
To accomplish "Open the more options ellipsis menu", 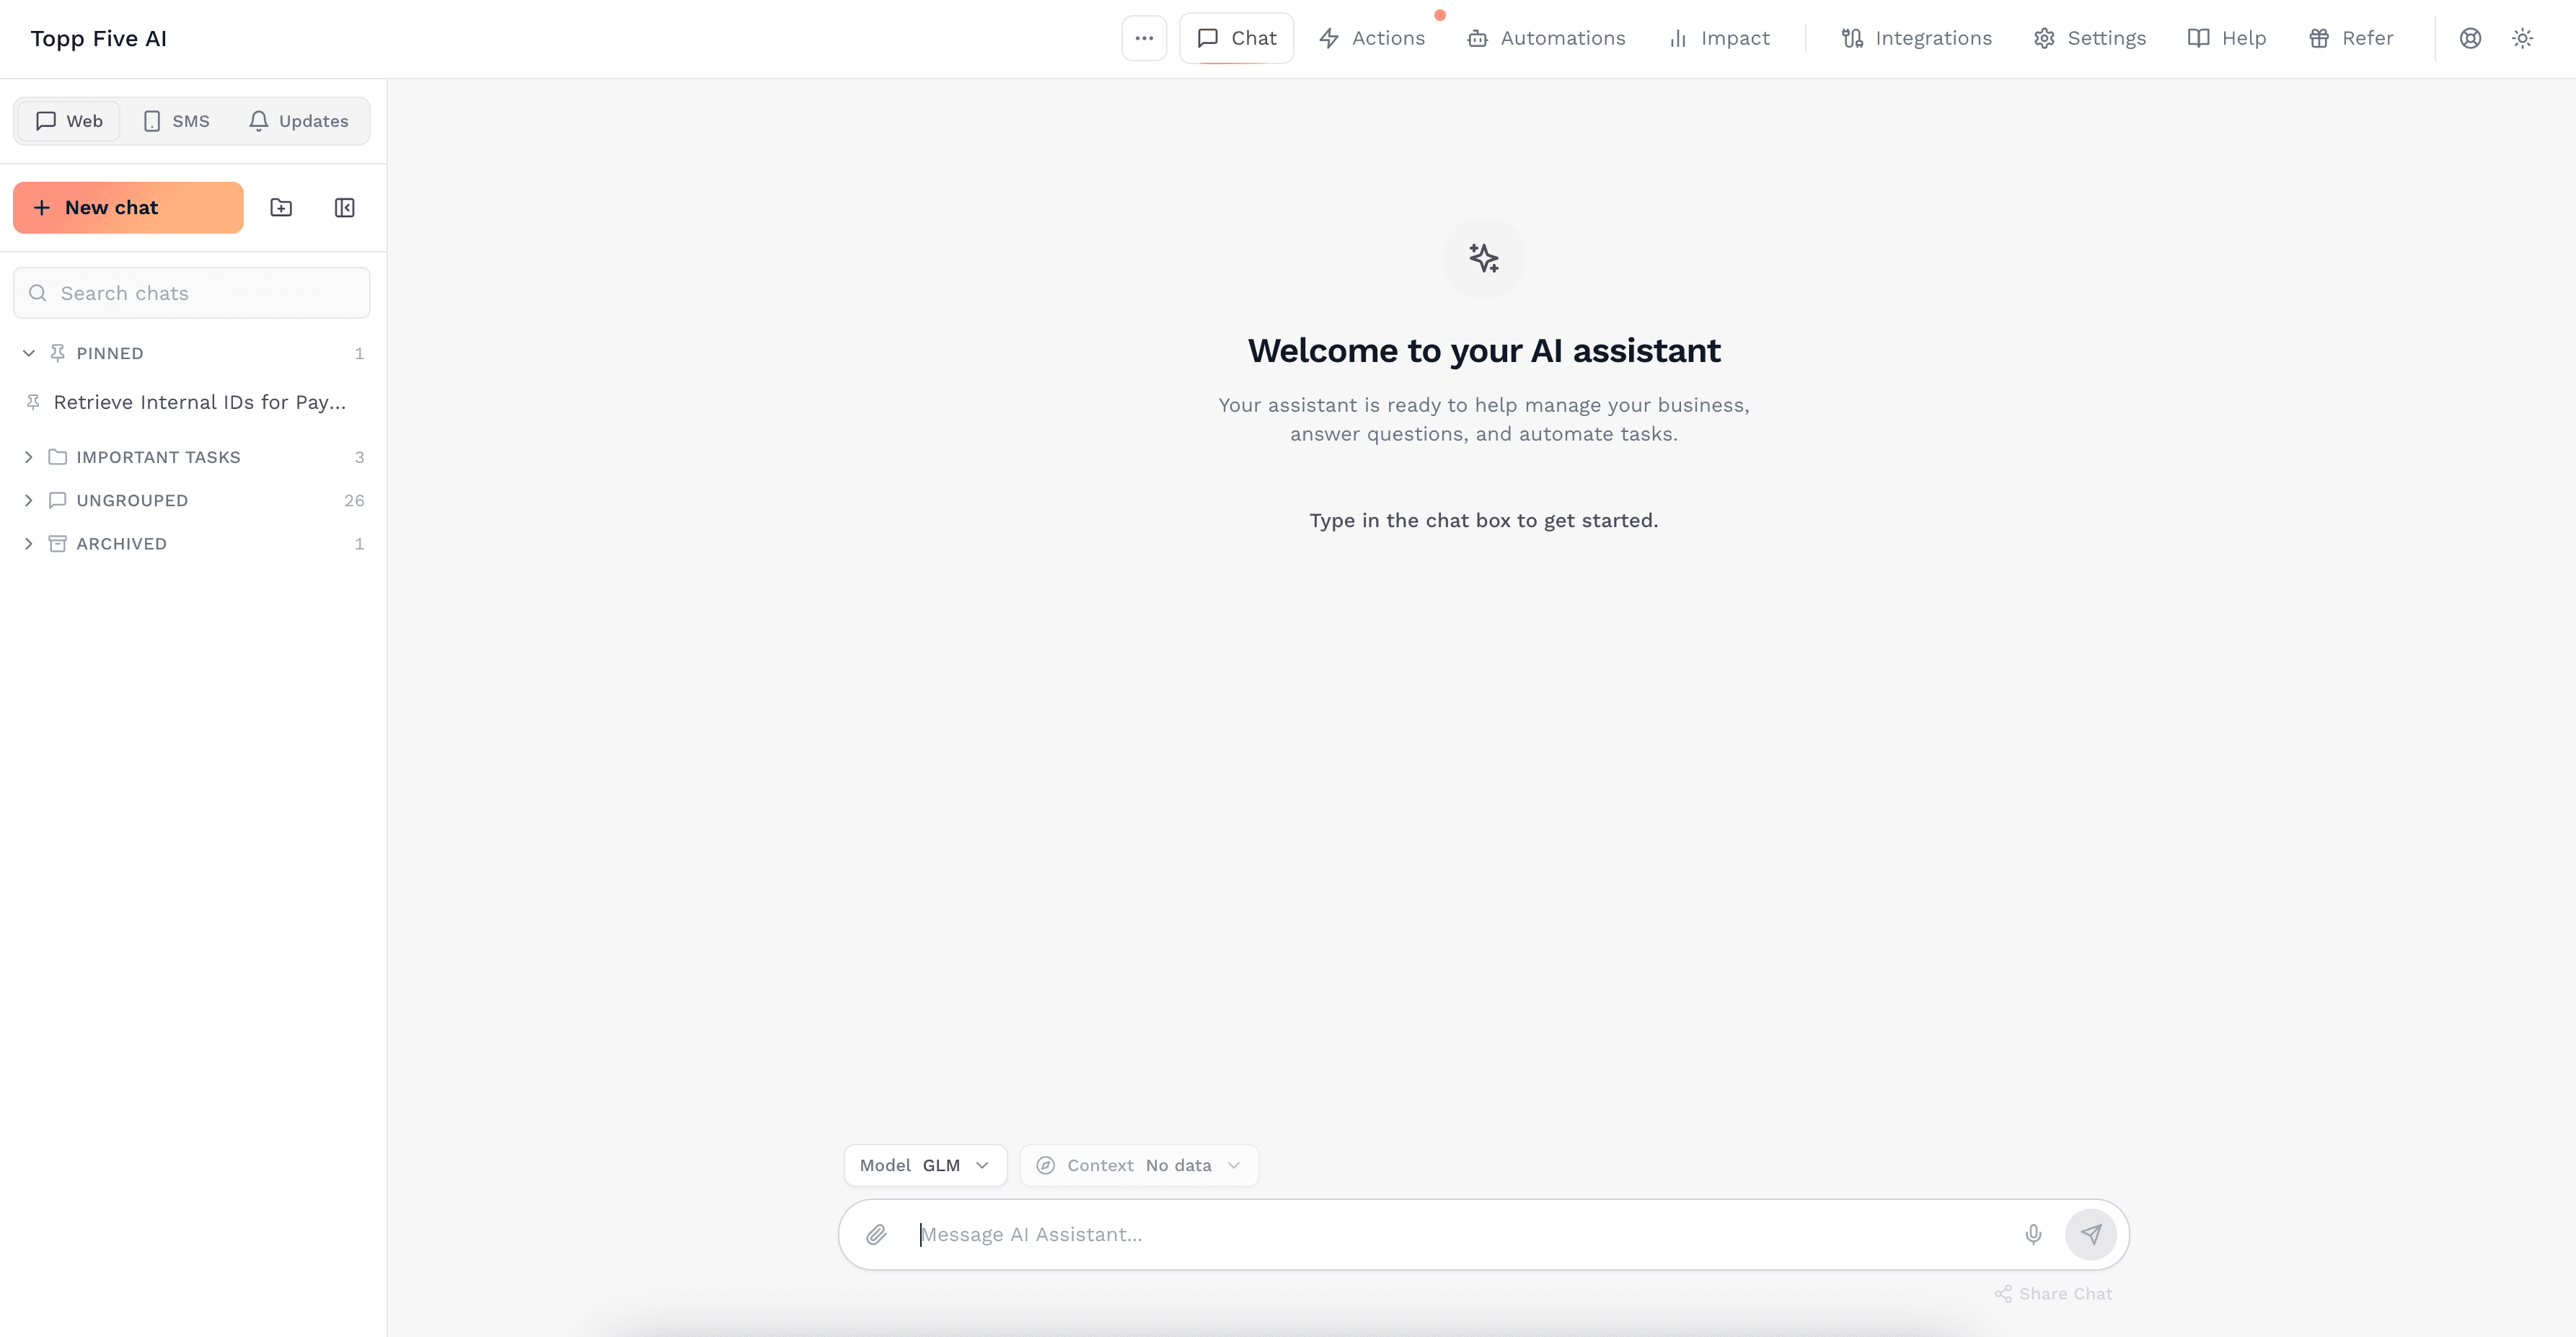I will click(1144, 38).
